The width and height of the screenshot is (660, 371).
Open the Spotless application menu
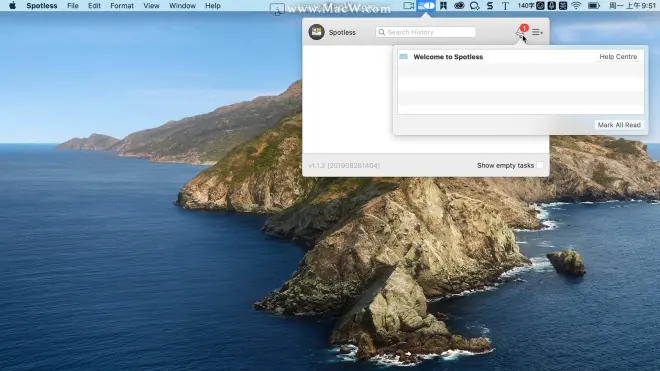pyautogui.click(x=42, y=5)
